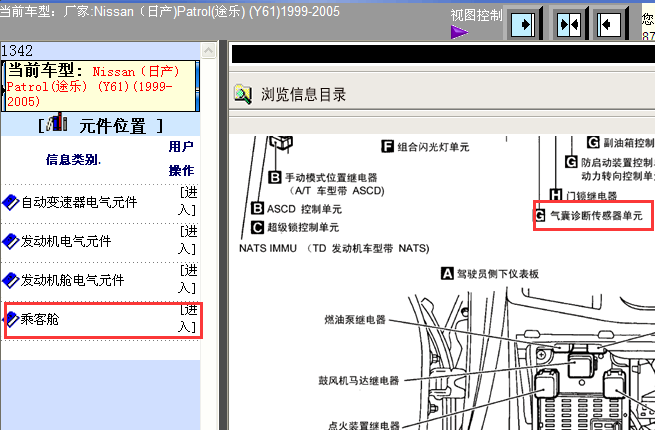Open 发动机电气元件 category
The height and width of the screenshot is (430, 655).
tap(66, 241)
